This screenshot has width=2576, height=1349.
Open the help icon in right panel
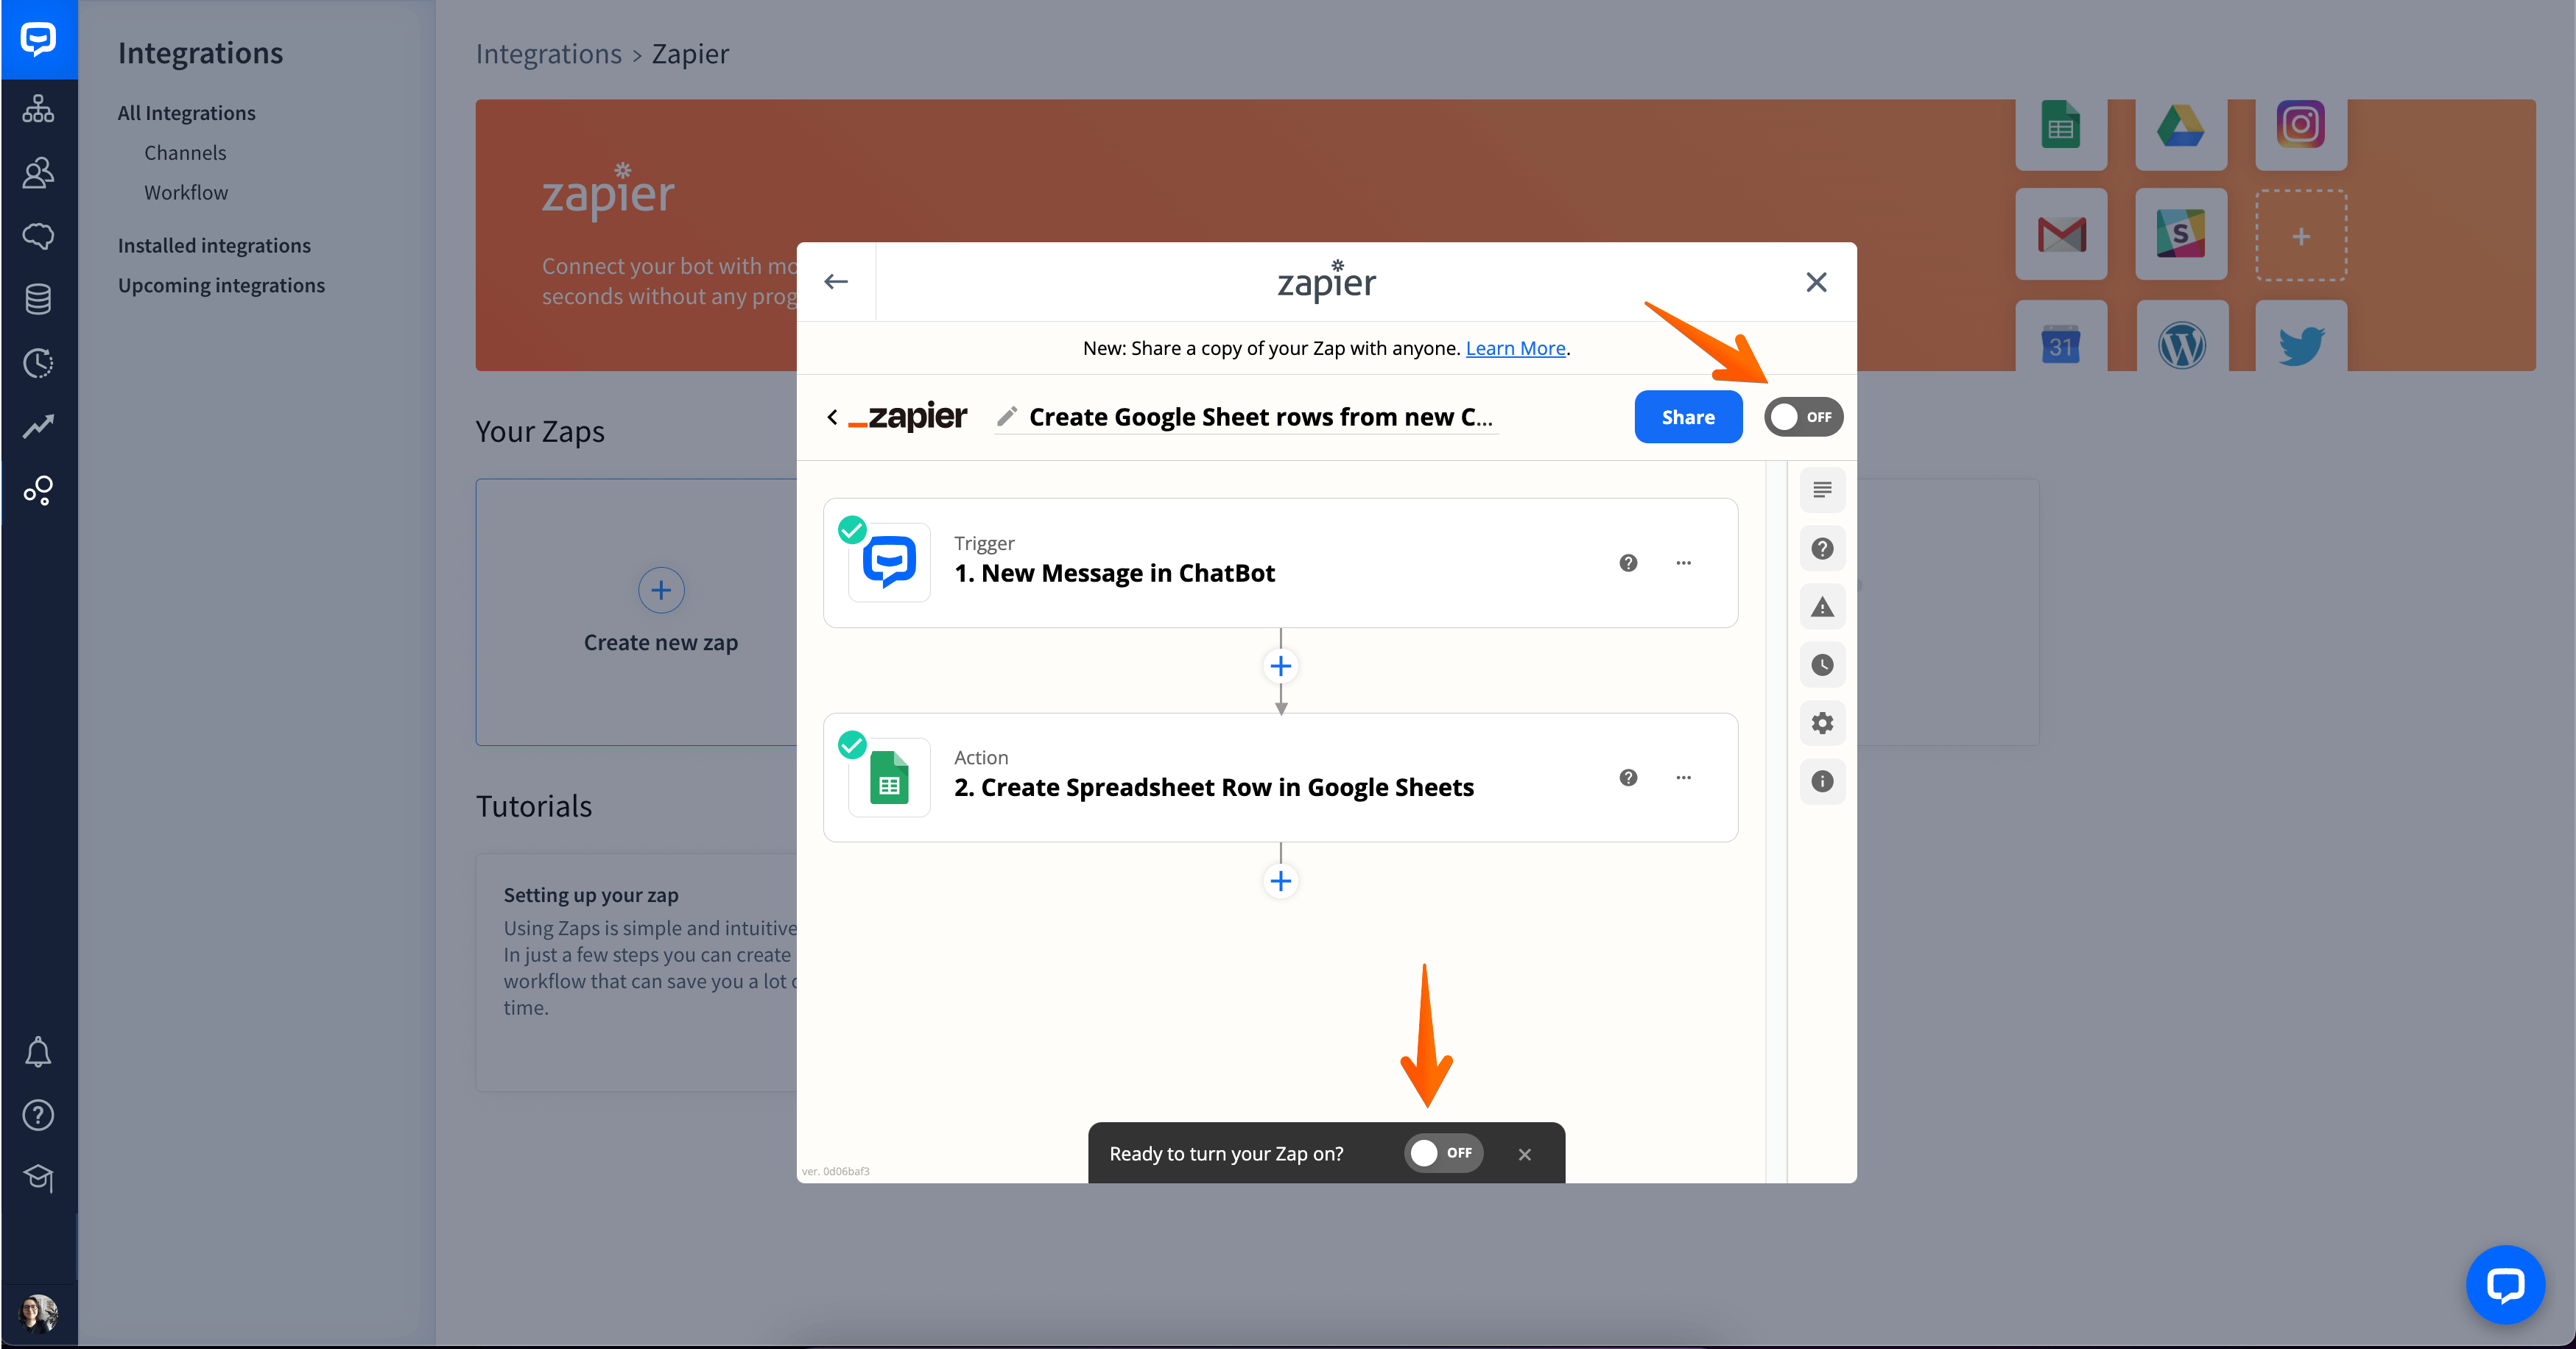tap(1822, 548)
